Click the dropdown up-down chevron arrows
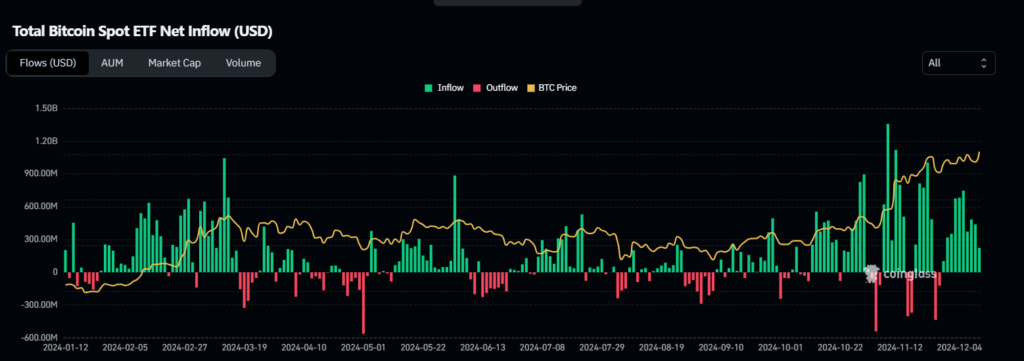Screen dimensions: 1024x361 984,63
